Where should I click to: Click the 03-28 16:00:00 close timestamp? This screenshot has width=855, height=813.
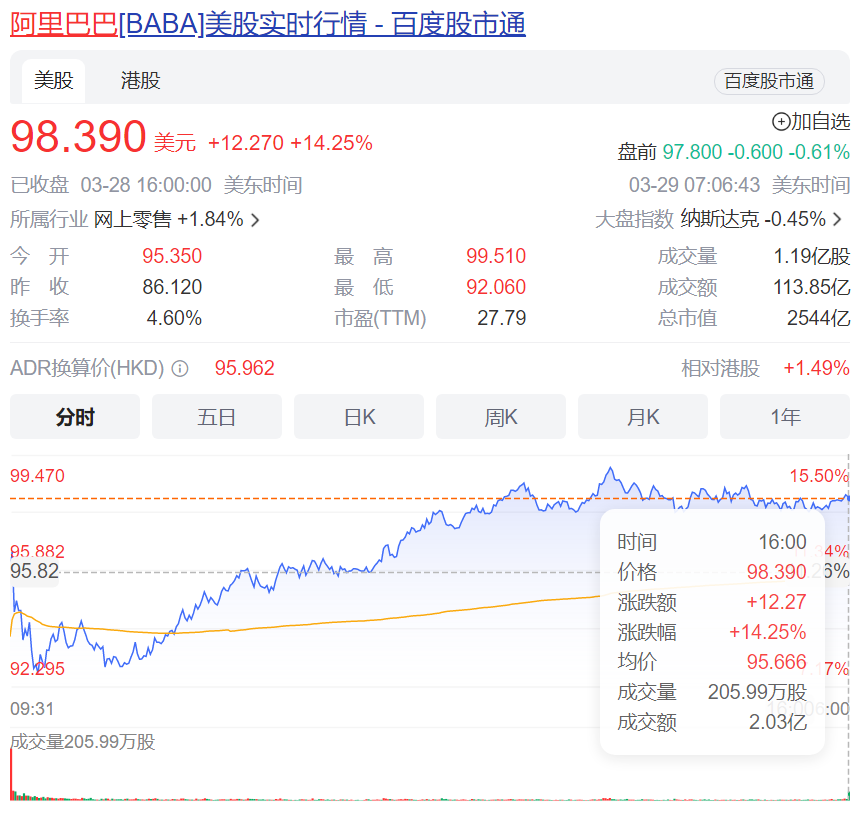[146, 185]
